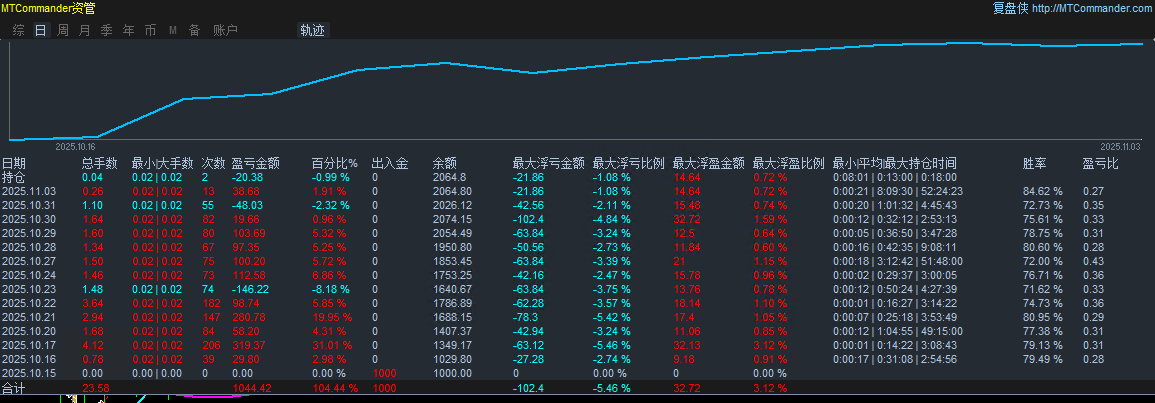Viewport: 1155px width, 403px height.
Task: Open the 周 weekly tab
Action: (63, 30)
